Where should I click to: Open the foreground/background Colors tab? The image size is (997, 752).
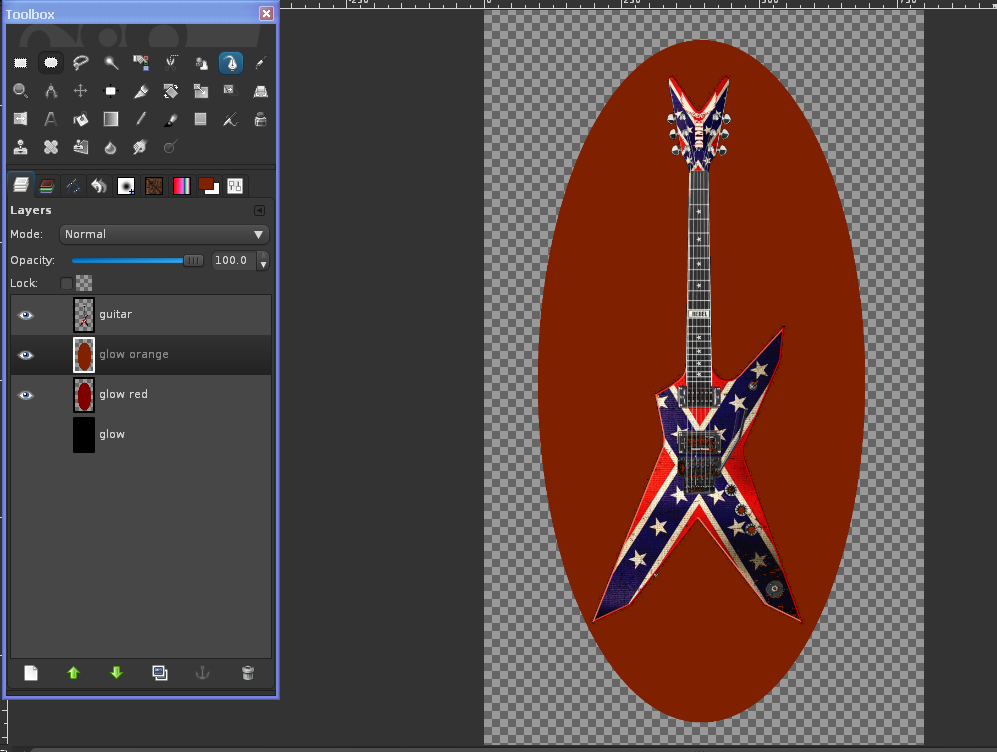(209, 186)
